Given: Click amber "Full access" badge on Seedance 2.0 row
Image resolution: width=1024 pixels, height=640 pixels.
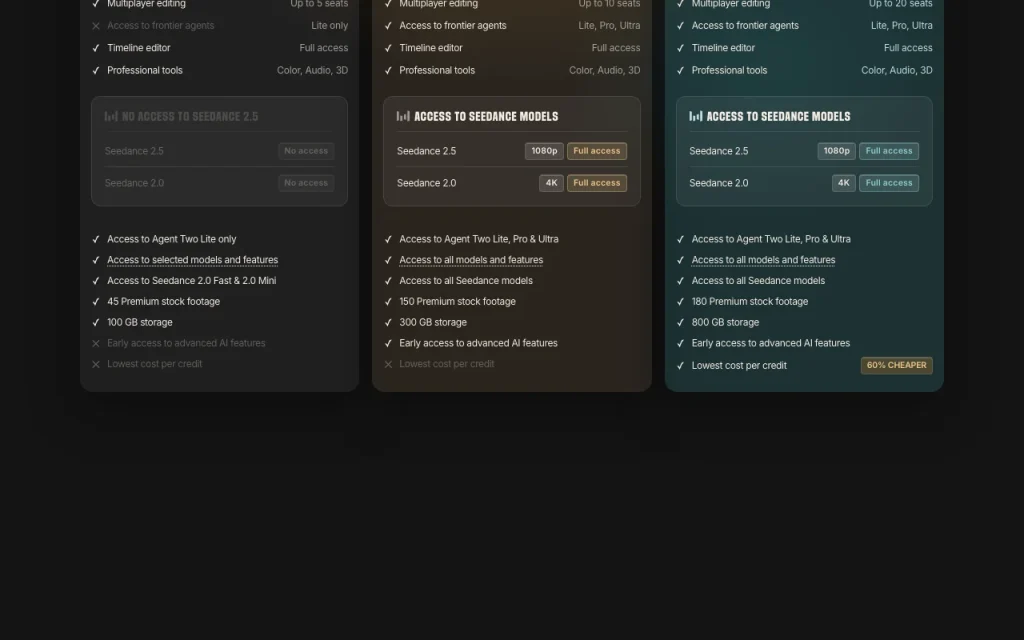Looking at the screenshot, I should 597,183.
